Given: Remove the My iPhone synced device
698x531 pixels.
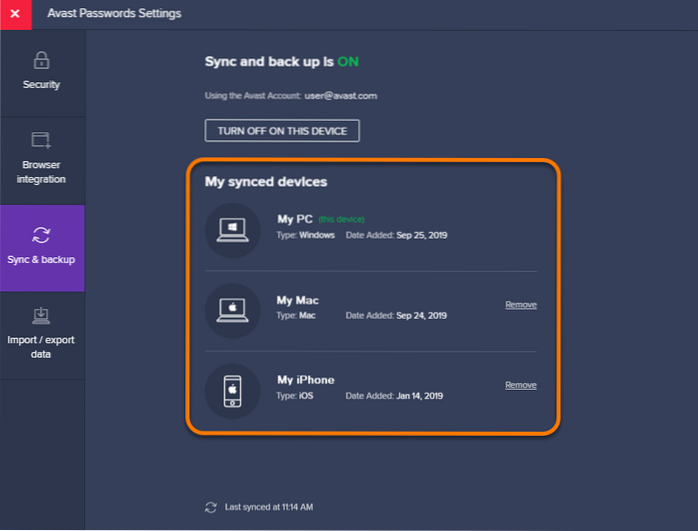Looking at the screenshot, I should [520, 385].
